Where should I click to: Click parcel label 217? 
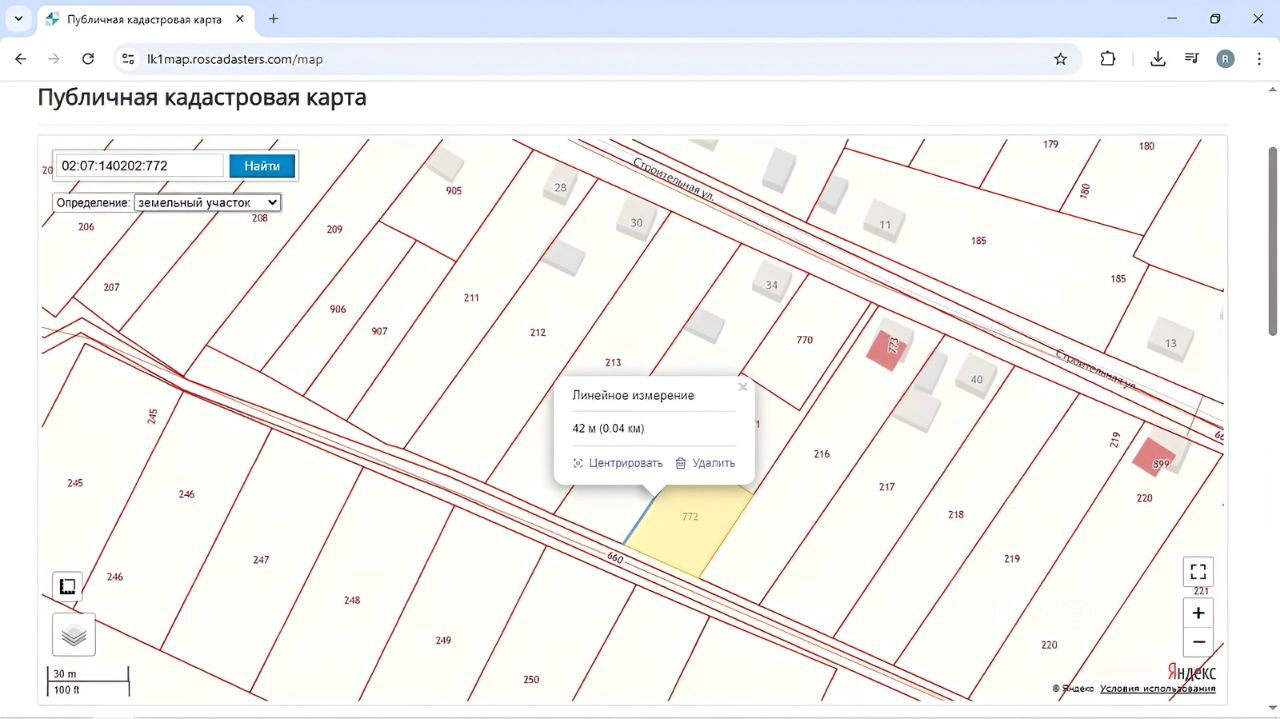coord(887,487)
